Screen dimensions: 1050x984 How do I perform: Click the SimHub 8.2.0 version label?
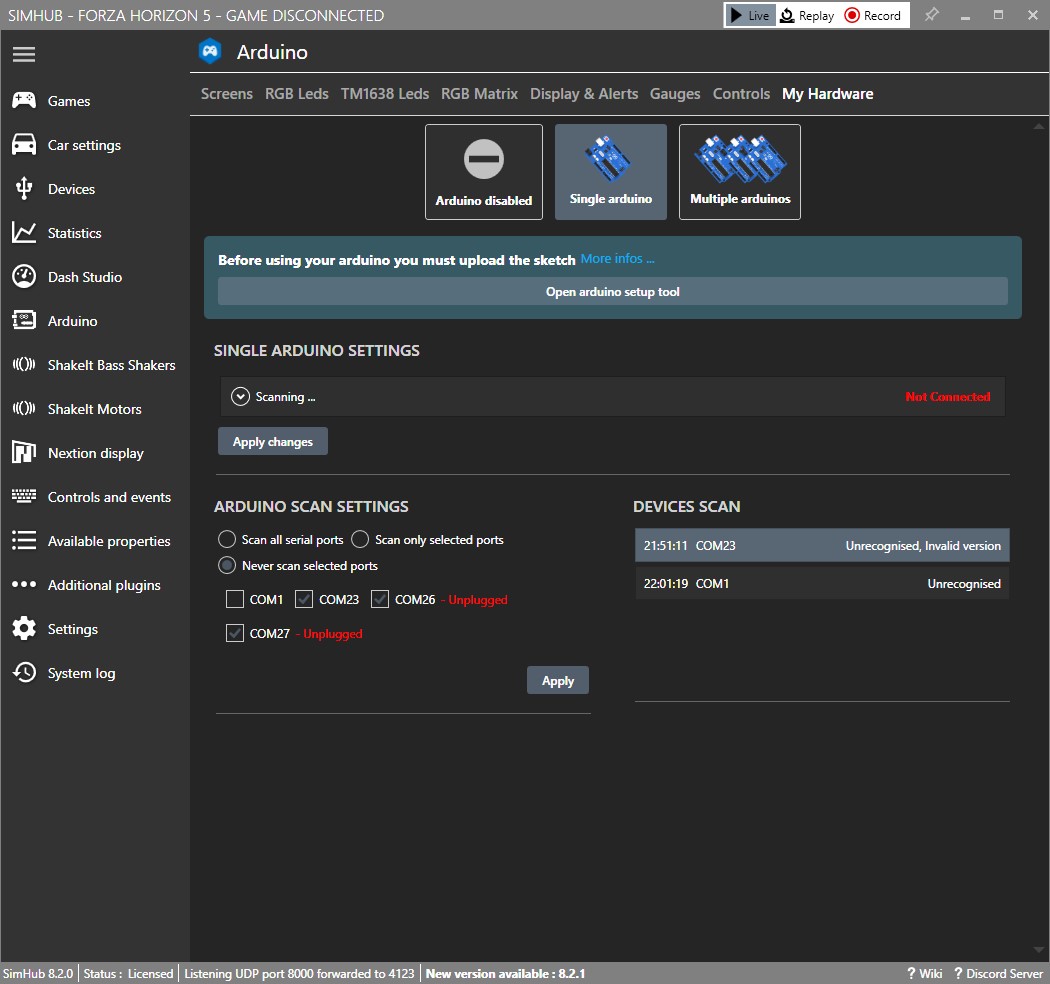38,973
